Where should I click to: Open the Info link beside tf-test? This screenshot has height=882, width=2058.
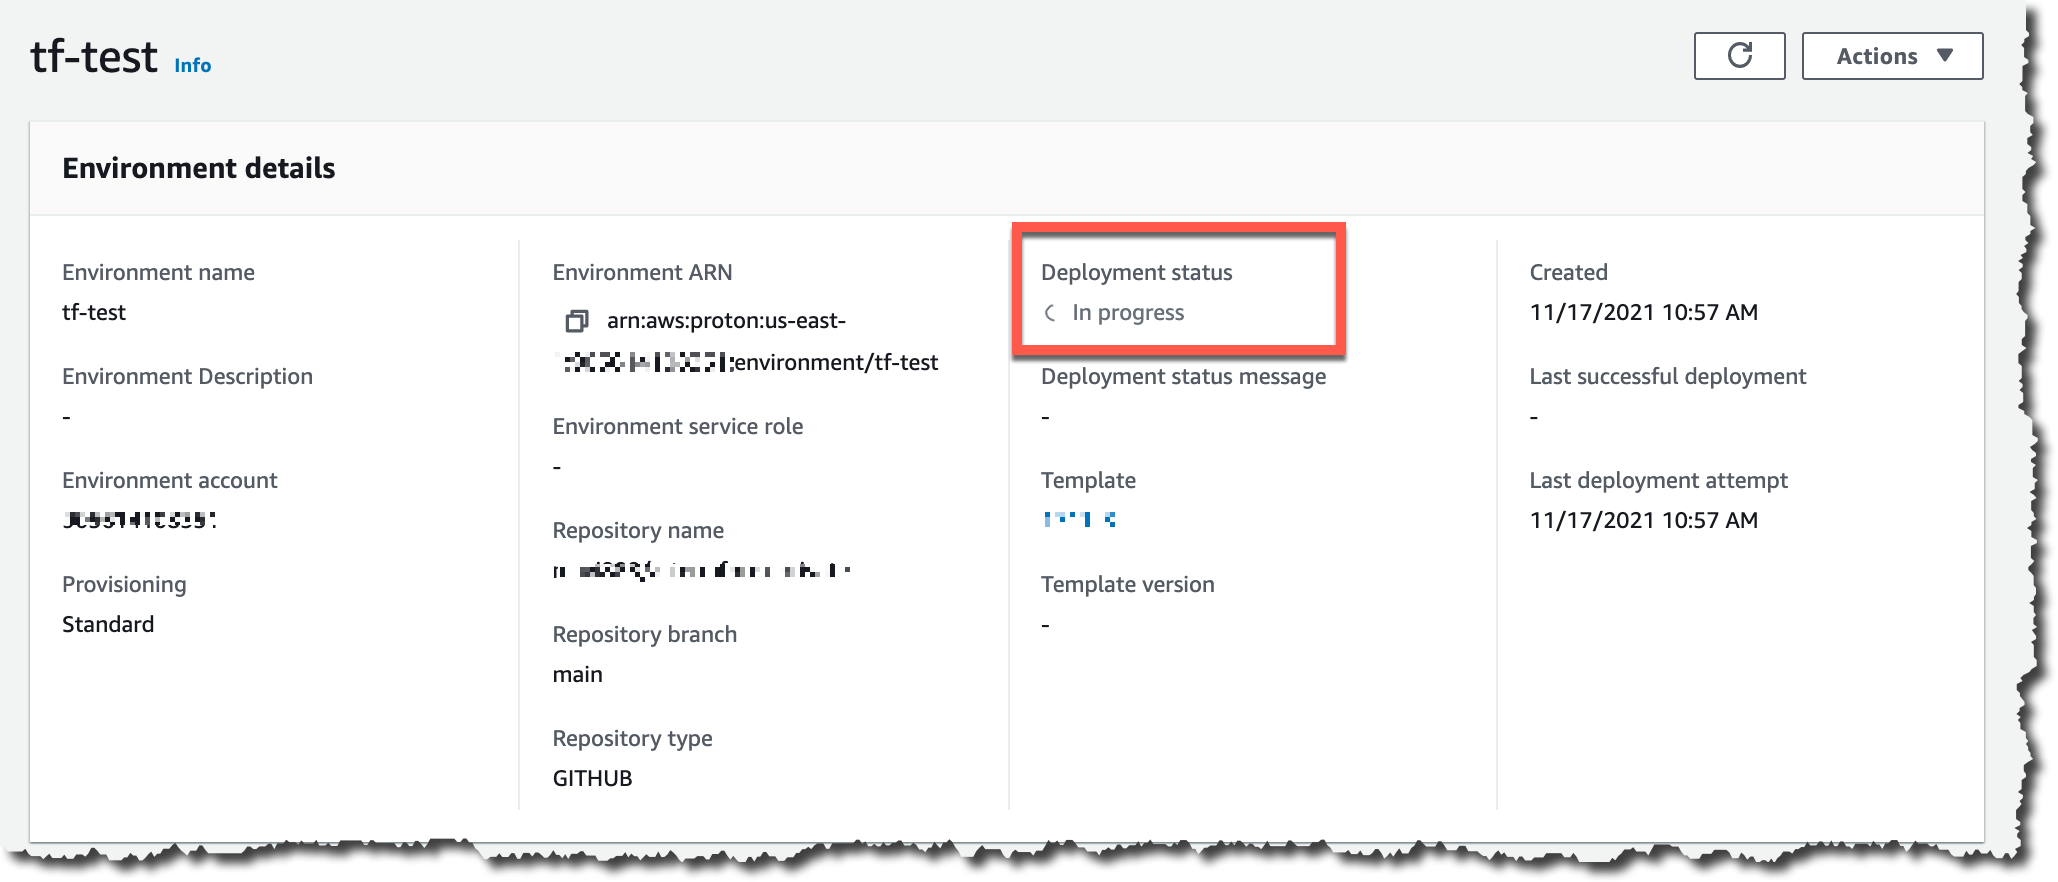192,65
